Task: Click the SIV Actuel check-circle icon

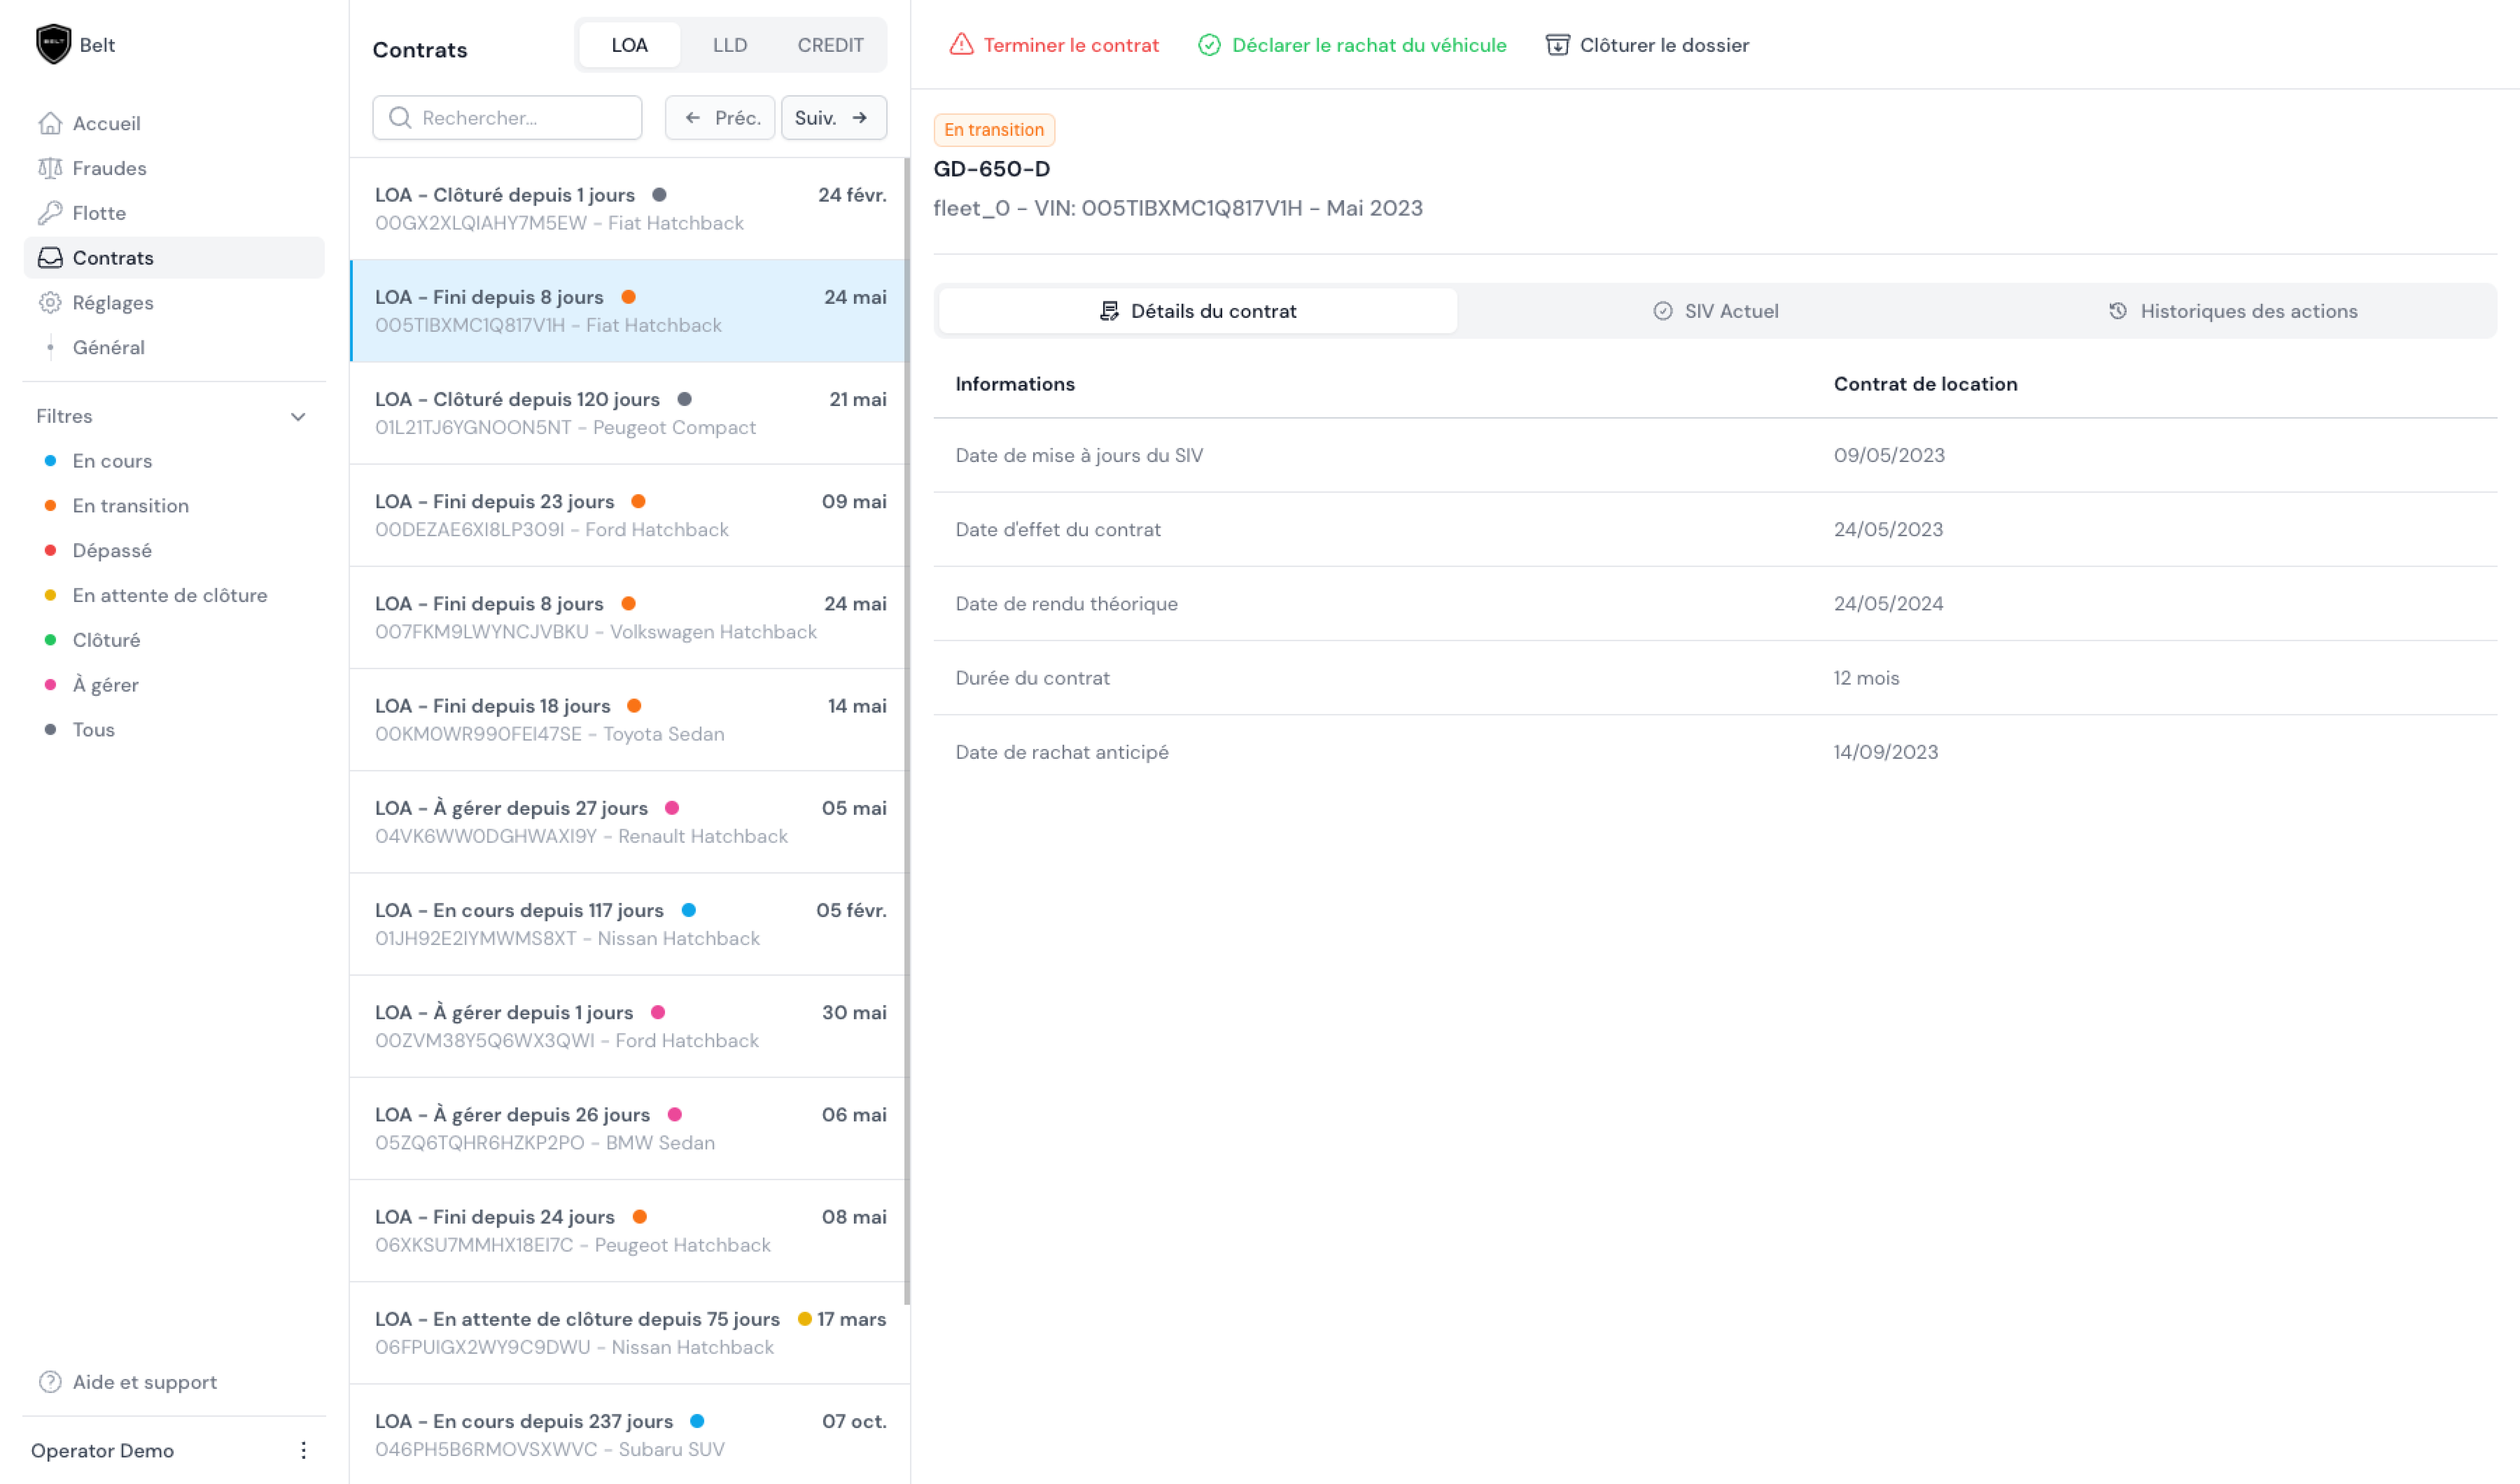Action: coord(1662,311)
